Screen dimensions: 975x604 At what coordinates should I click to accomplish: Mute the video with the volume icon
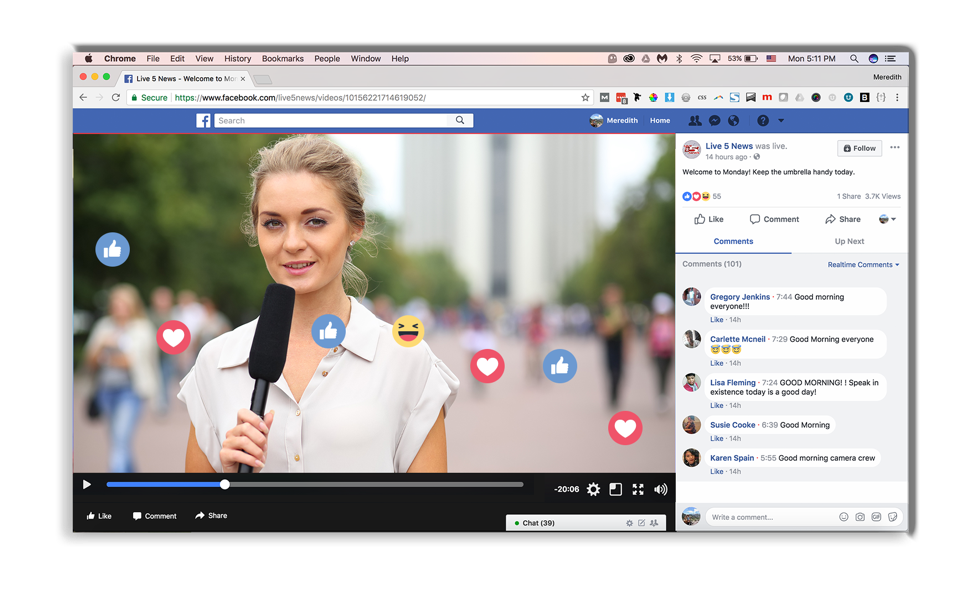pos(660,489)
